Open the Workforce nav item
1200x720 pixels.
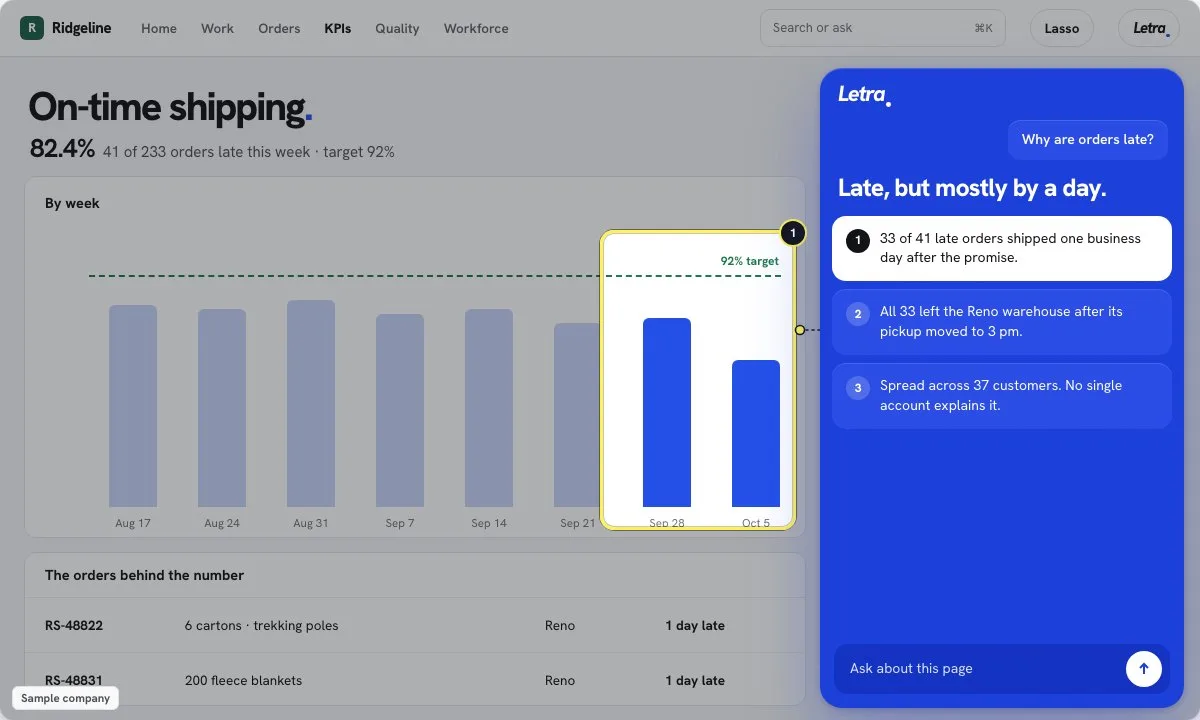point(476,28)
